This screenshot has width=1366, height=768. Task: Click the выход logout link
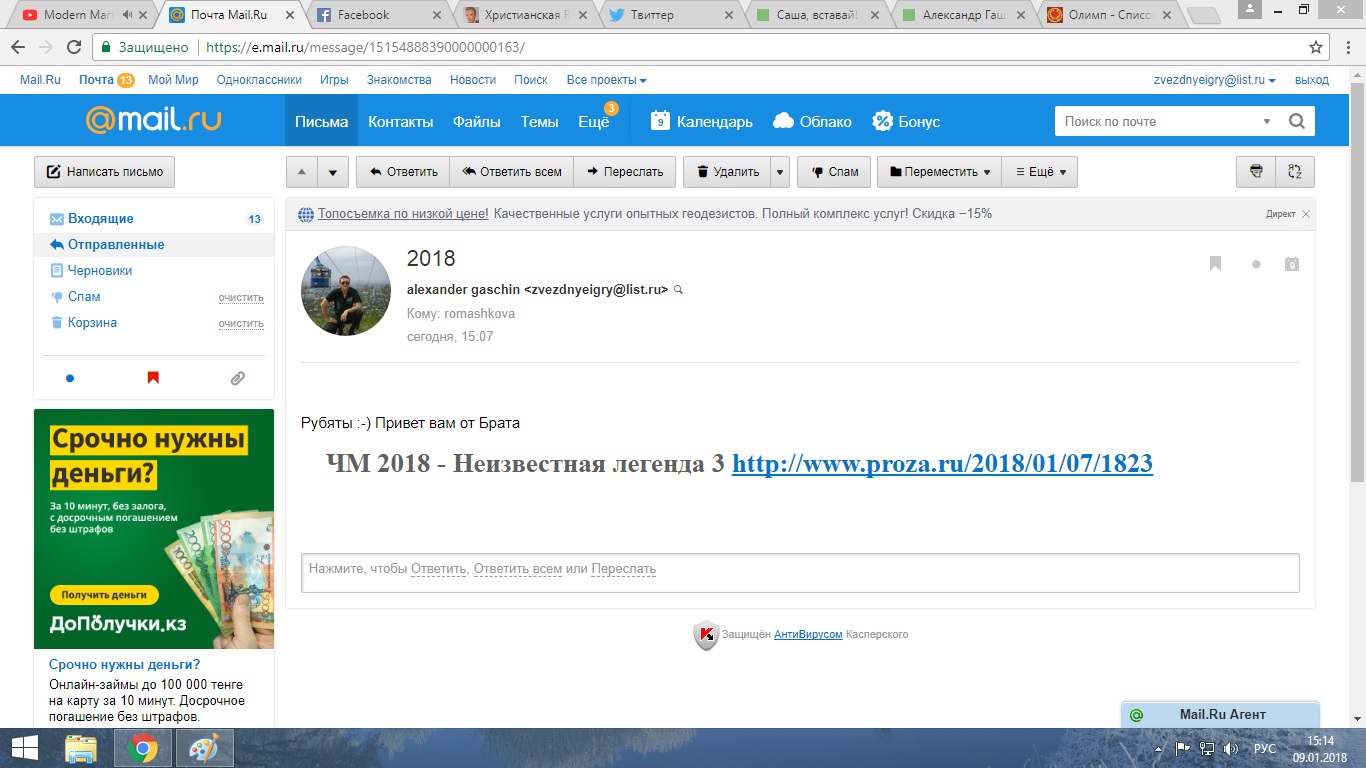click(x=1312, y=80)
